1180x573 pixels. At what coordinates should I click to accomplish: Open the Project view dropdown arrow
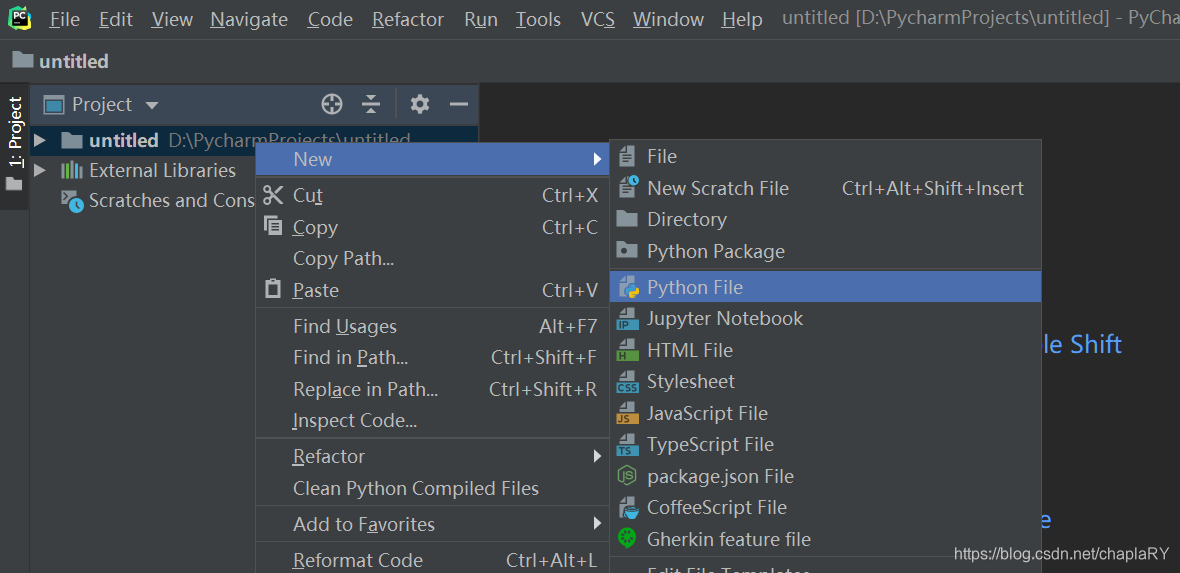pos(151,105)
